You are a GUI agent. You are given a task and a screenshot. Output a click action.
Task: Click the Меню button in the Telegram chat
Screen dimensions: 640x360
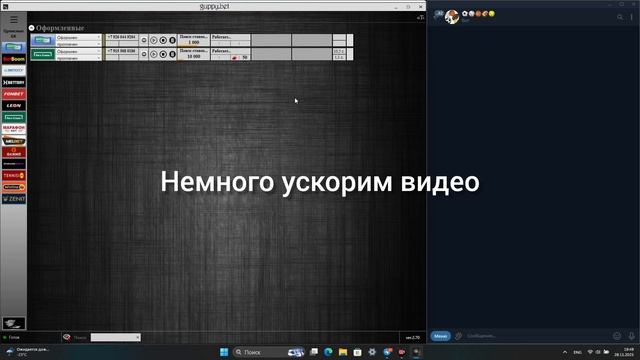[x=440, y=336]
